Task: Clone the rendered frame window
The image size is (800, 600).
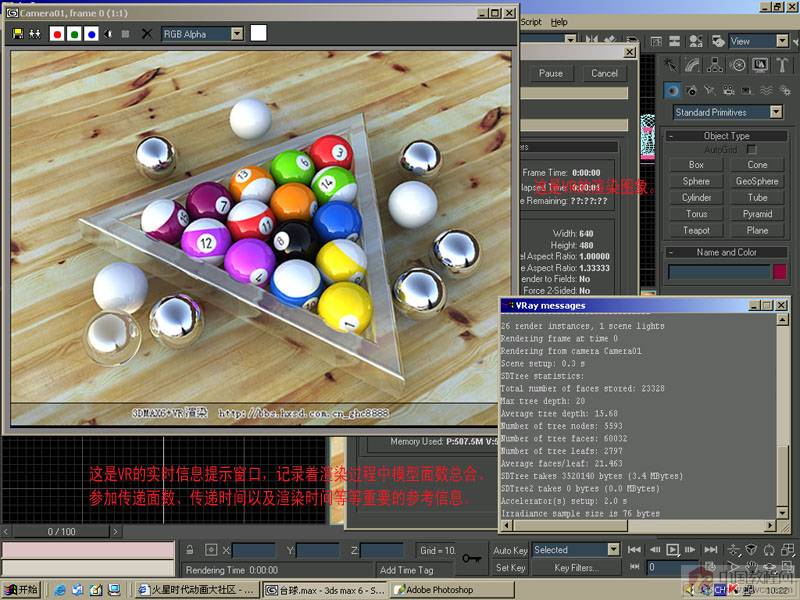Action: [35, 34]
